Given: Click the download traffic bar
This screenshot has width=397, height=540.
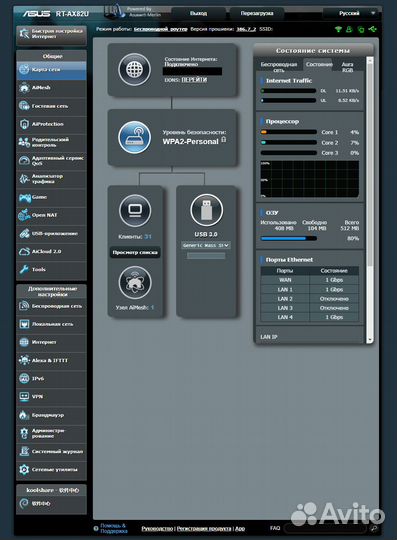Looking at the screenshot, I should click(289, 91).
